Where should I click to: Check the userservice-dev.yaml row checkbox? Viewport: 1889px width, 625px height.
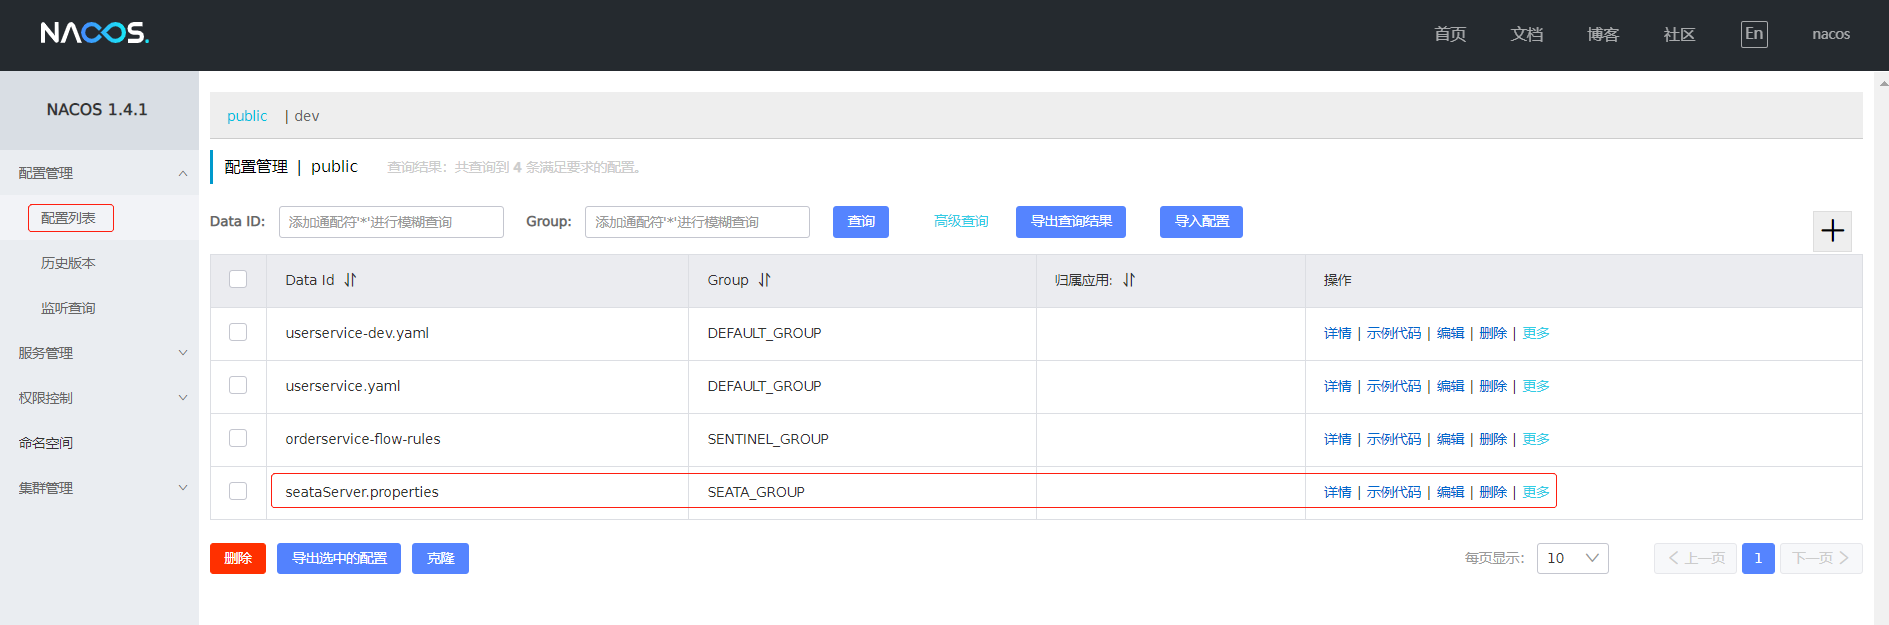238,332
